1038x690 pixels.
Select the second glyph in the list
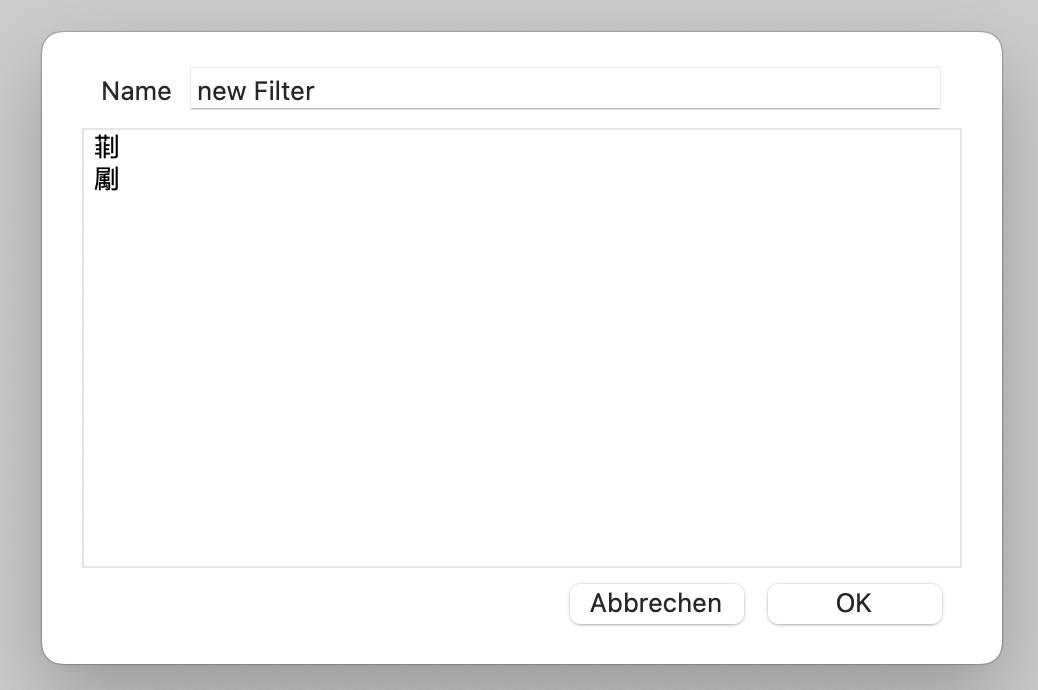pos(106,180)
